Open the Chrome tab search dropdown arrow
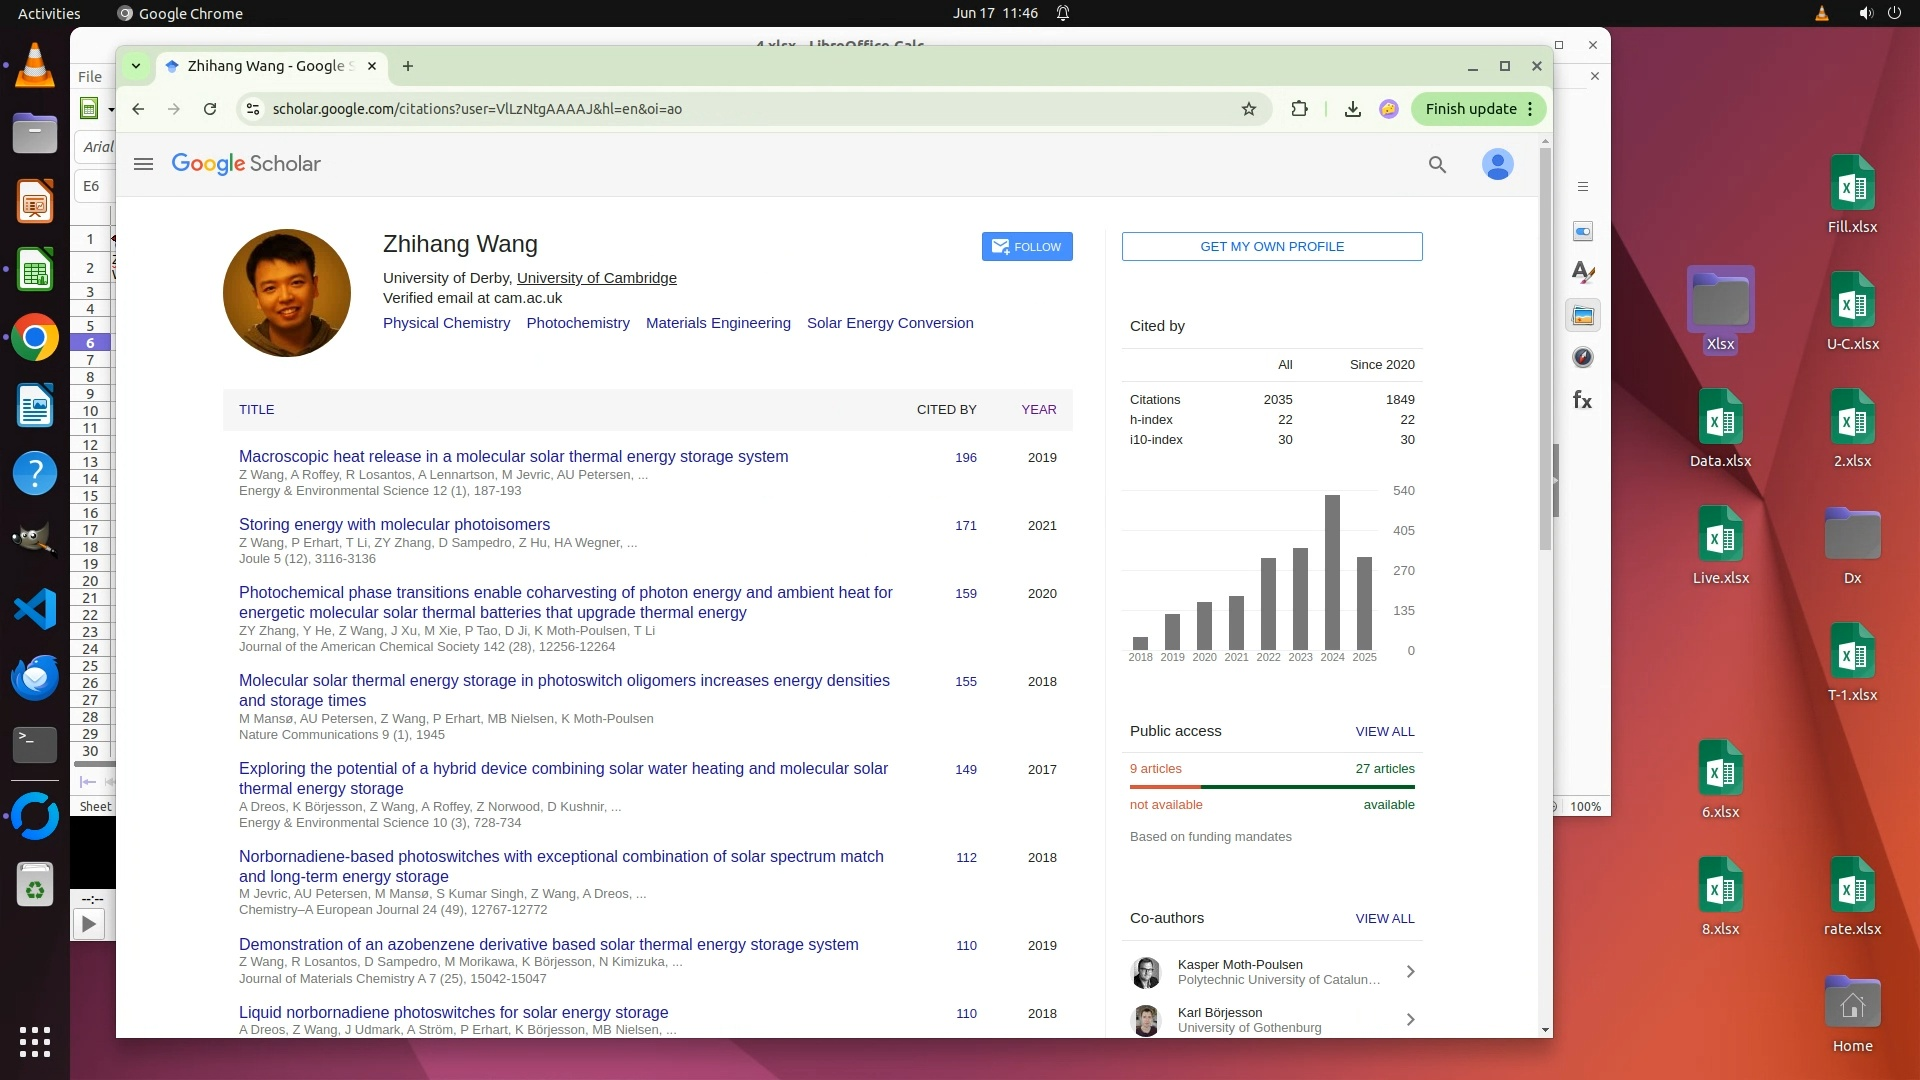1920x1080 pixels. (x=136, y=66)
